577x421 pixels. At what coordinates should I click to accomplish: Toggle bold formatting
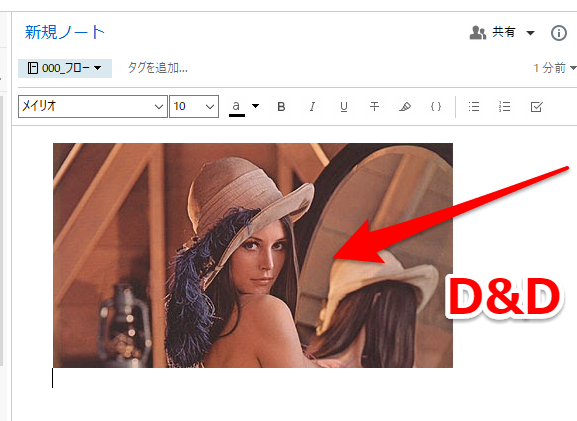[x=281, y=107]
